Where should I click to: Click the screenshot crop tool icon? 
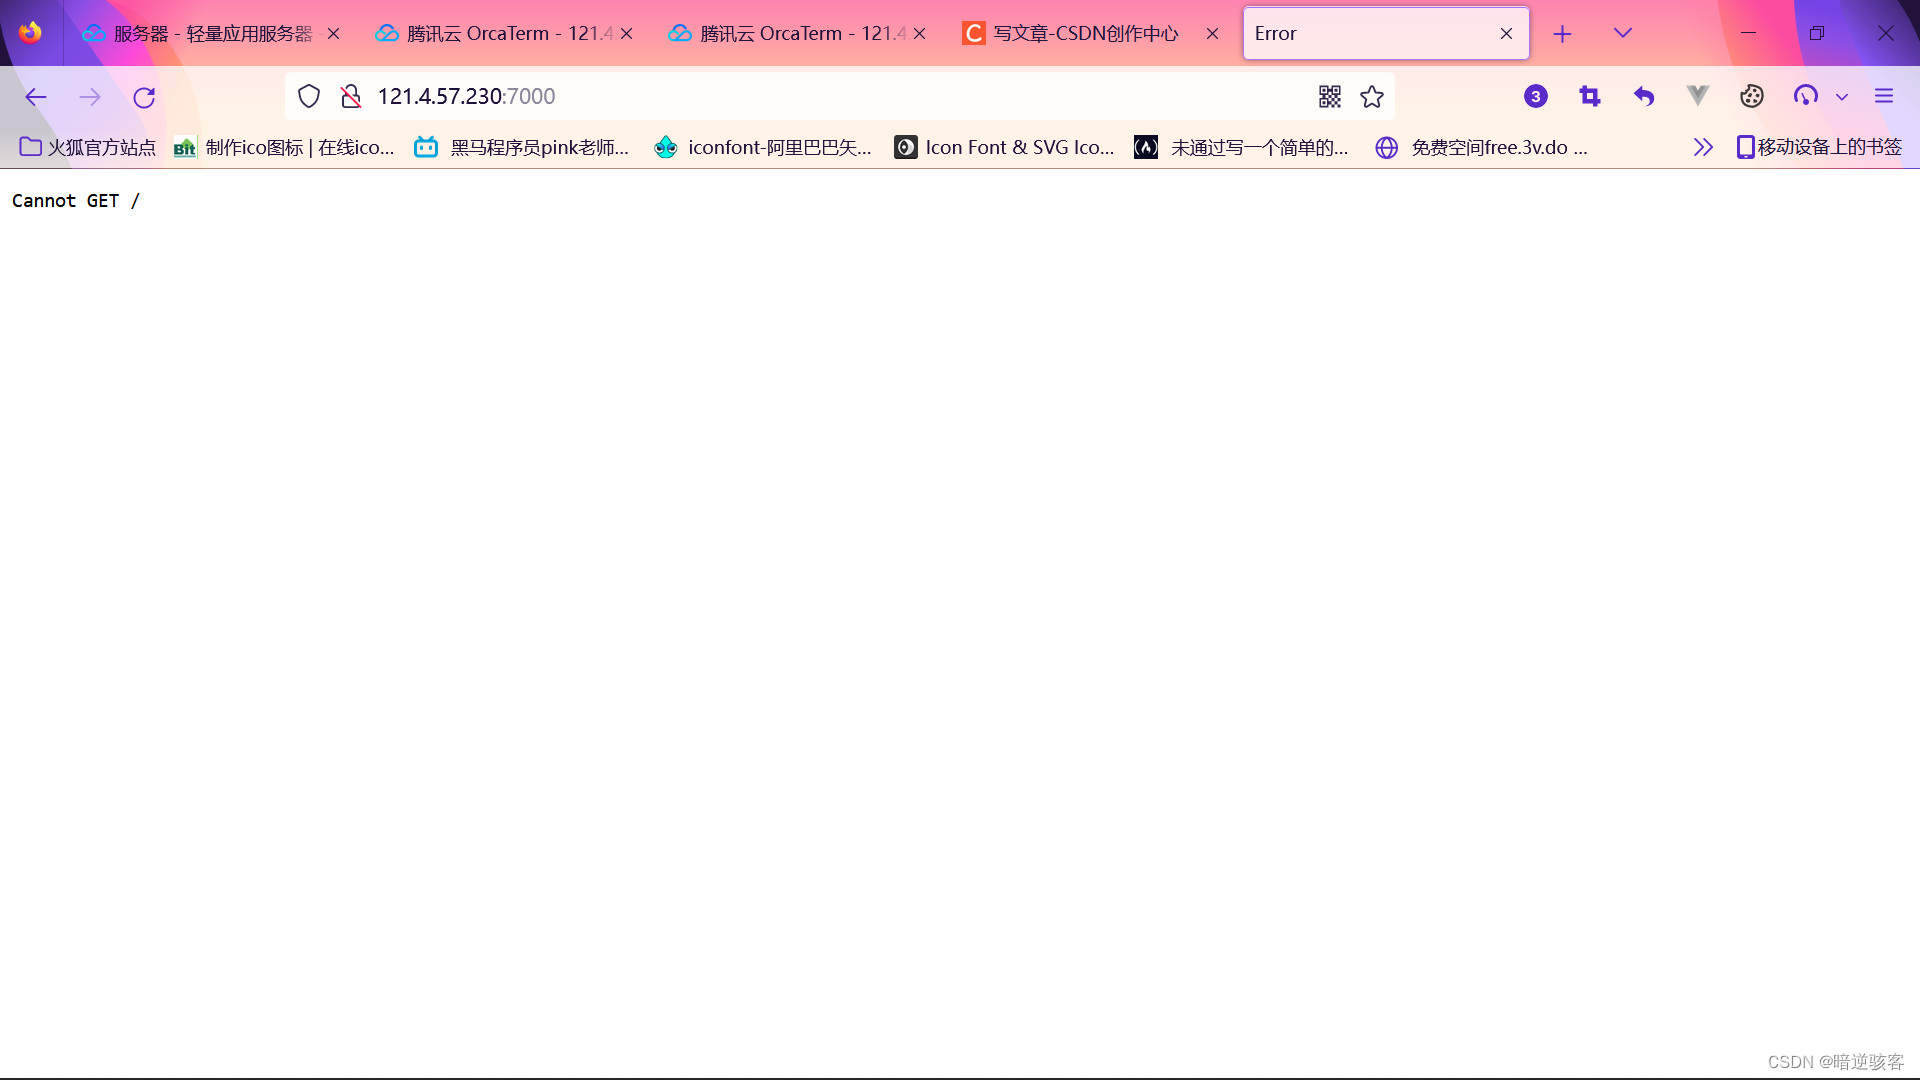[x=1590, y=96]
